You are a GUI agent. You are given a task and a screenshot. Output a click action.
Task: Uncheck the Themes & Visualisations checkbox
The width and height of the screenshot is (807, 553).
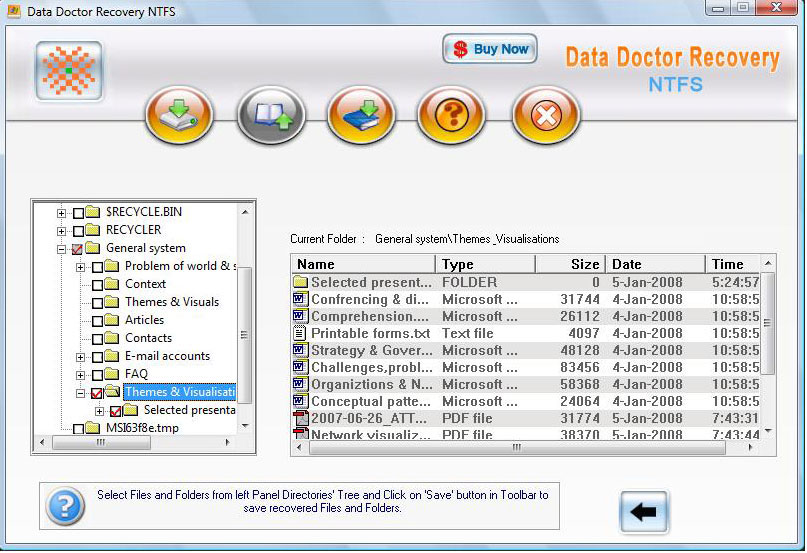pyautogui.click(x=97, y=393)
